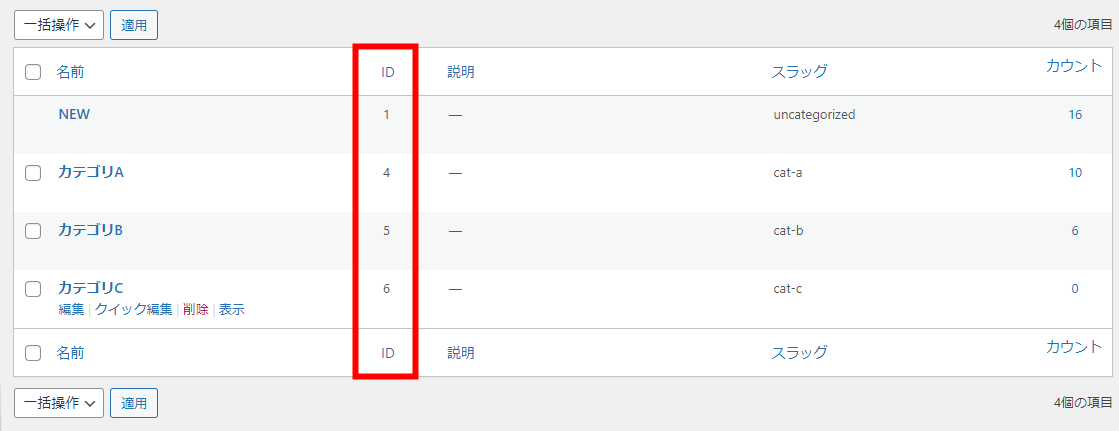
Task: Toggle the select-all checkbox in table footer
Action: click(x=33, y=352)
